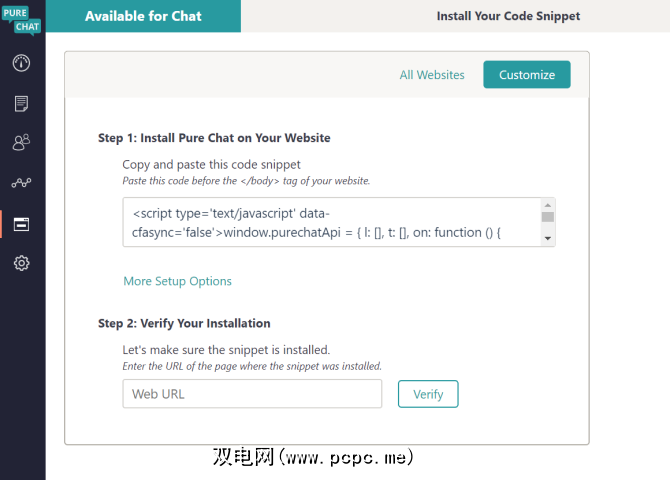
Task: Click the code snippet scrollbar thumb
Action: click(547, 216)
